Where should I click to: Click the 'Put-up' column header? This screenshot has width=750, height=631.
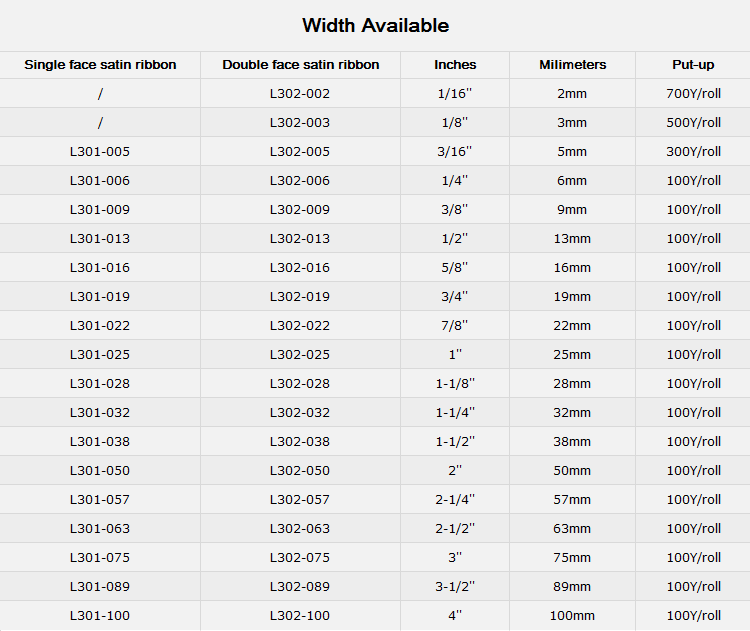coord(693,65)
